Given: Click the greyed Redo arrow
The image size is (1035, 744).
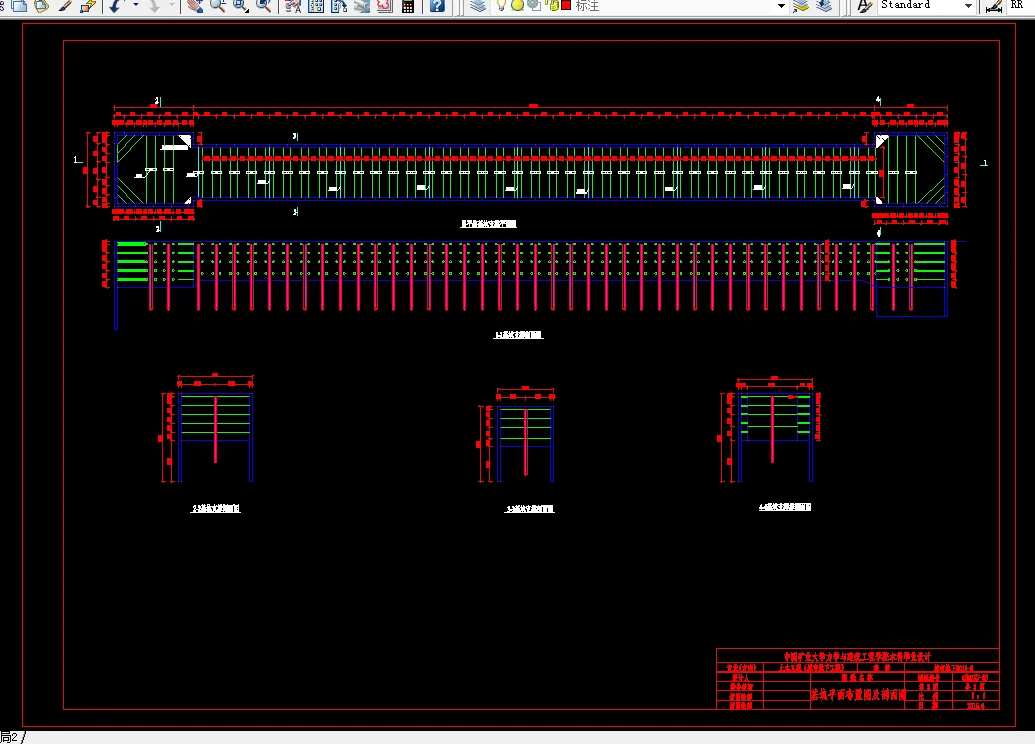Looking at the screenshot, I should point(153,6).
